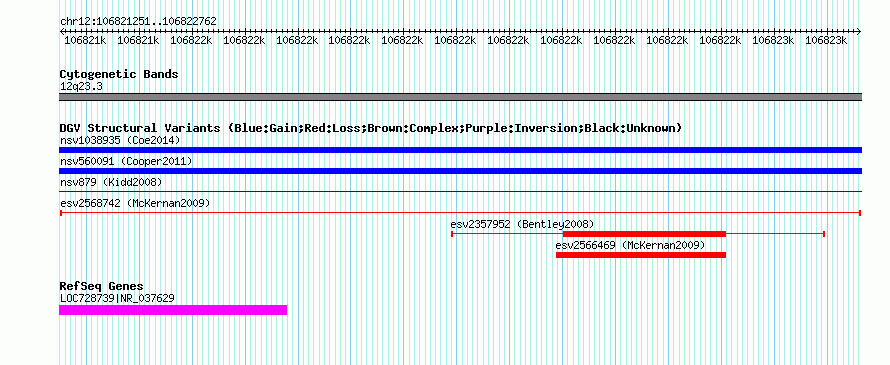This screenshot has width=890, height=365.
Task: Click the magenta LOC728739 gene bar
Action: tap(173, 310)
